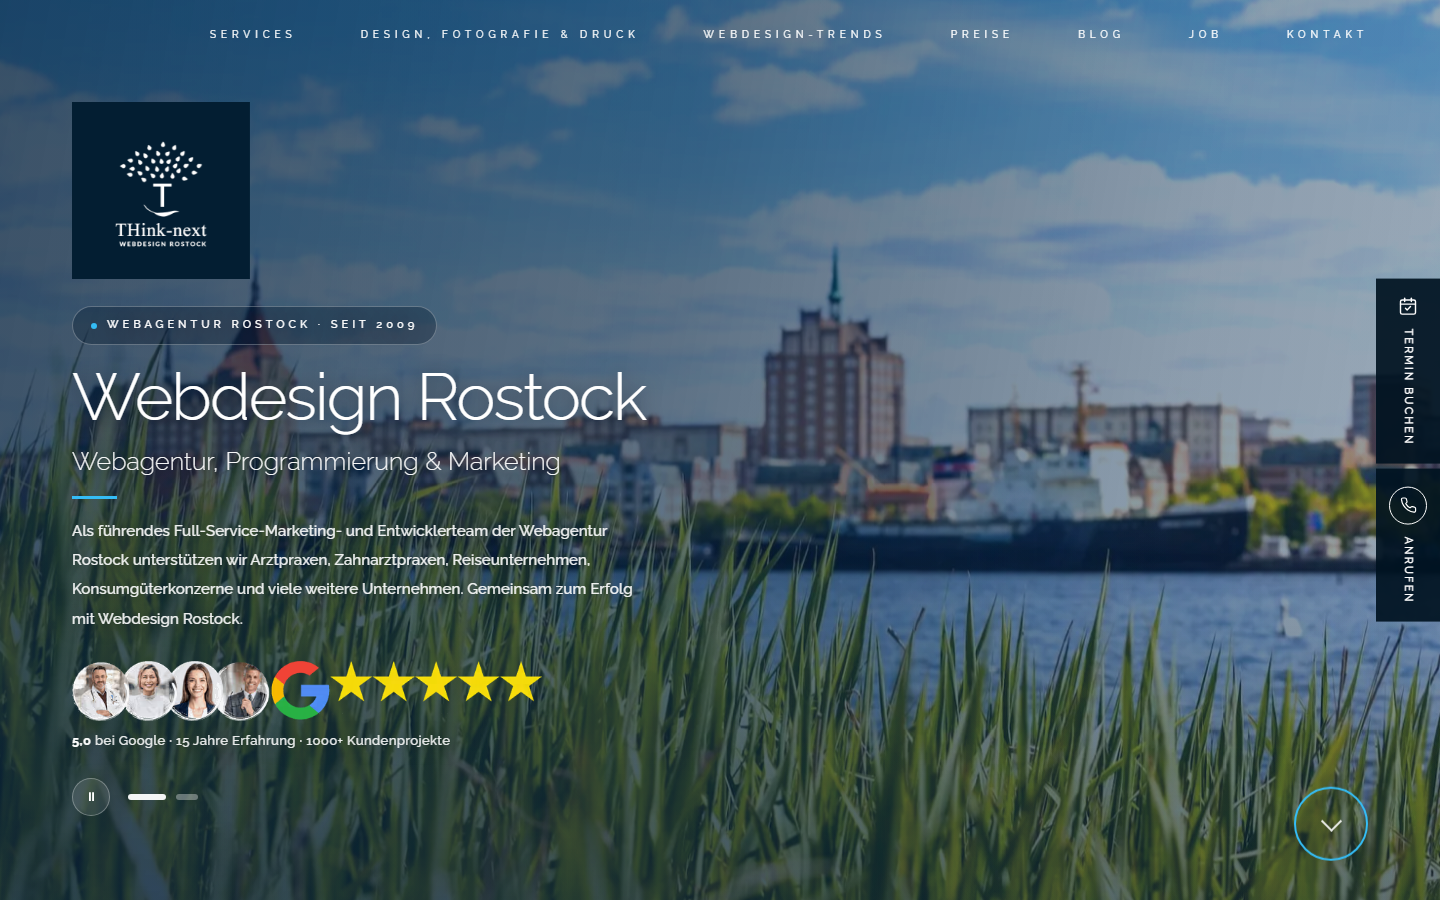This screenshot has width=1440, height=900.
Task: Click the five-star rating
Action: coord(436,683)
